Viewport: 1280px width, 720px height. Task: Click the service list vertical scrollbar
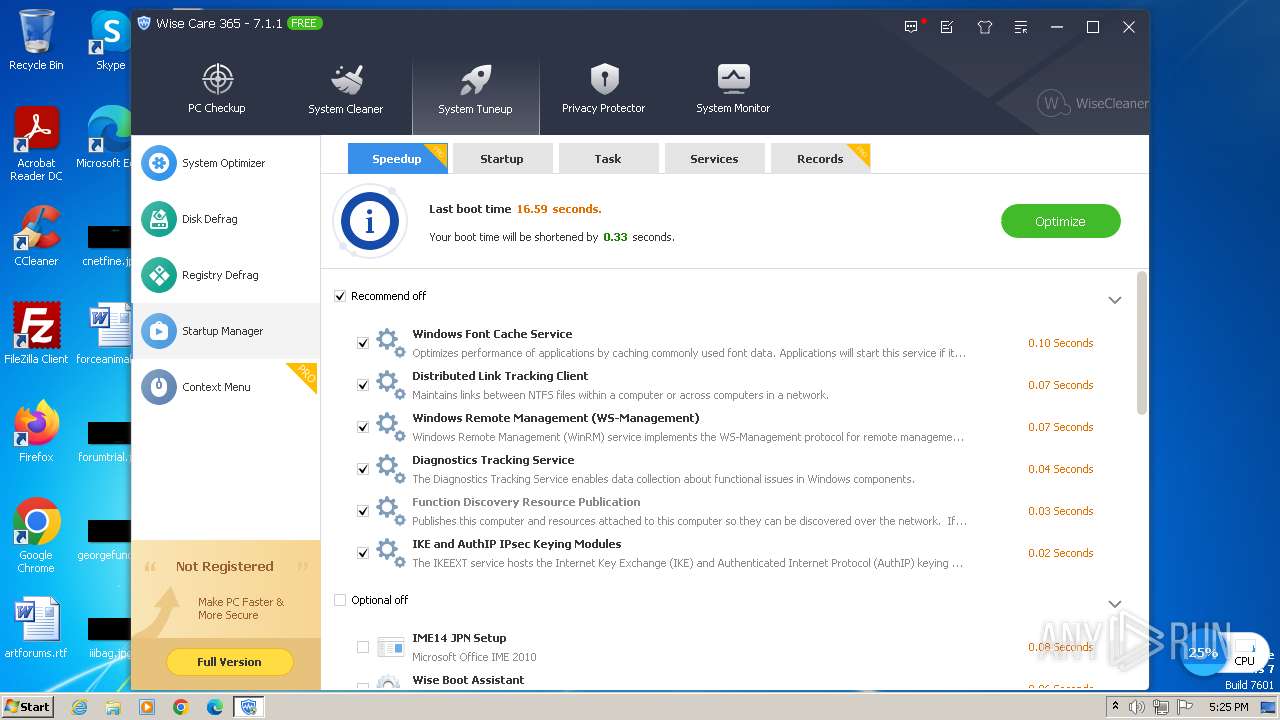pyautogui.click(x=1142, y=343)
